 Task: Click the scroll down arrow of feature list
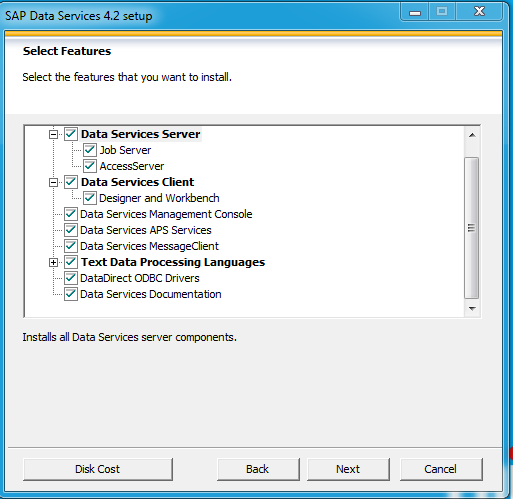coord(472,309)
